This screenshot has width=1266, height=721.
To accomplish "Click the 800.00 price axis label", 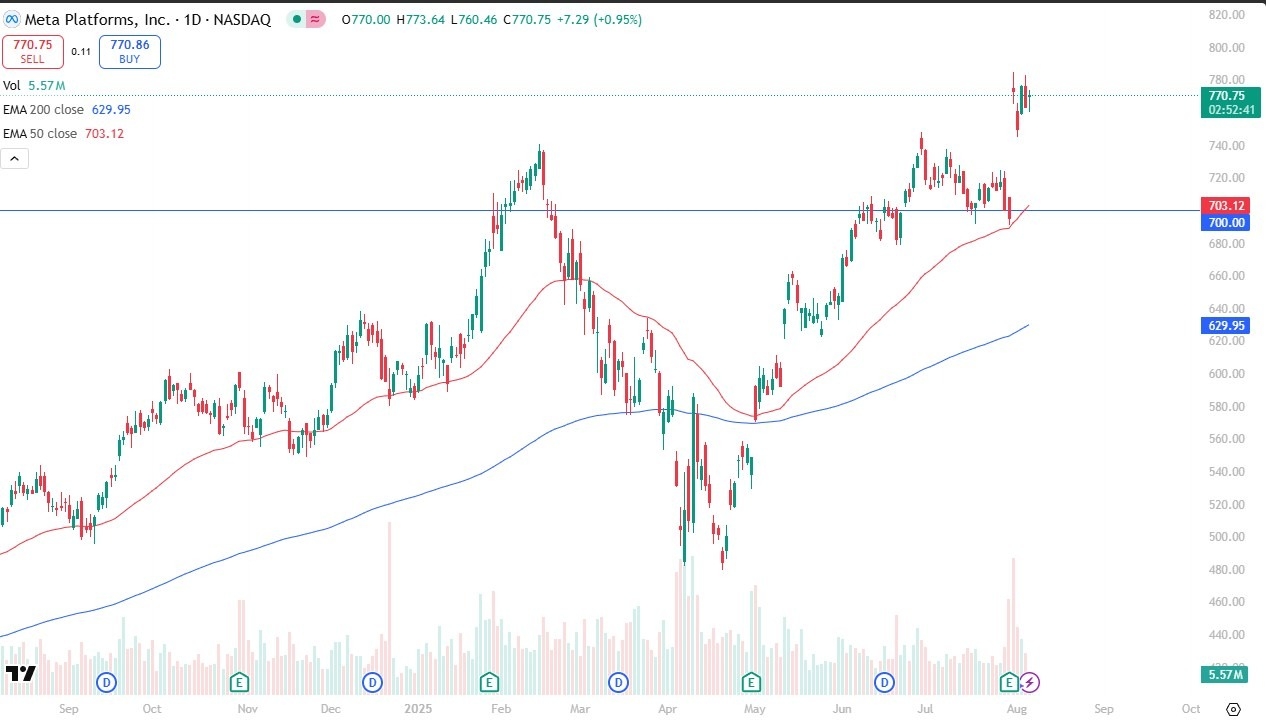I will 1226,47.
